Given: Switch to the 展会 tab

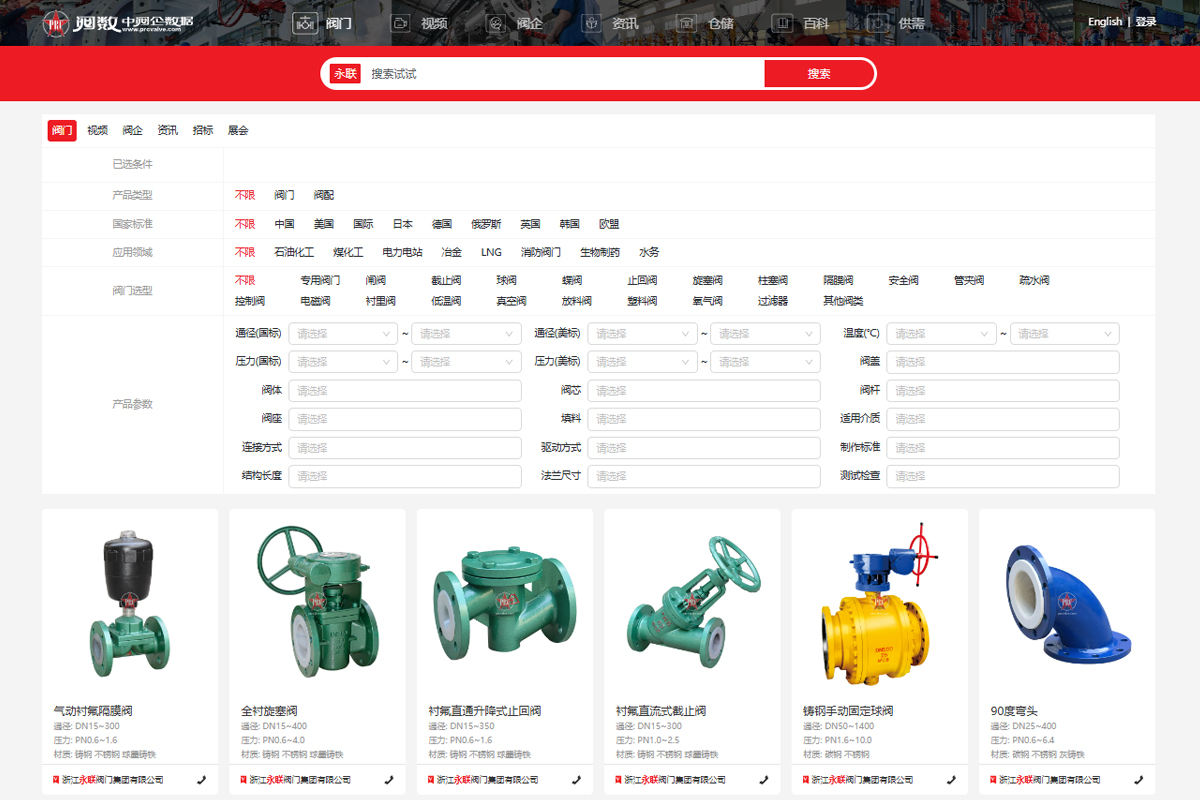Looking at the screenshot, I should point(238,130).
